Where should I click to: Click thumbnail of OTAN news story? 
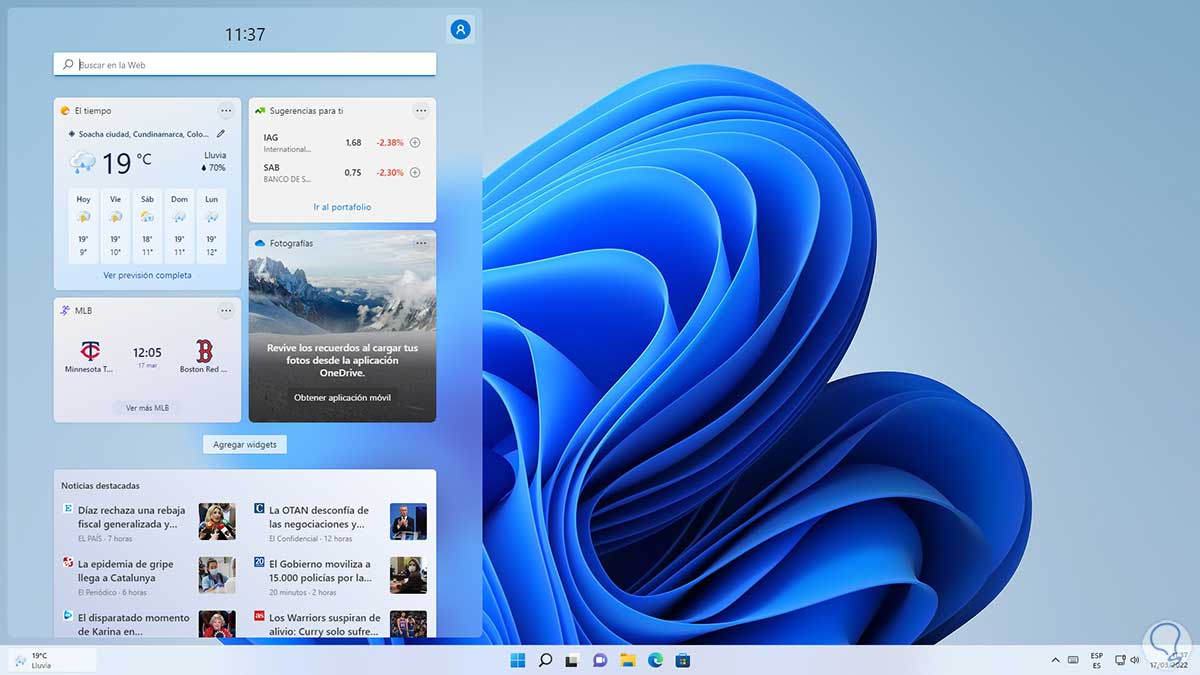(408, 521)
